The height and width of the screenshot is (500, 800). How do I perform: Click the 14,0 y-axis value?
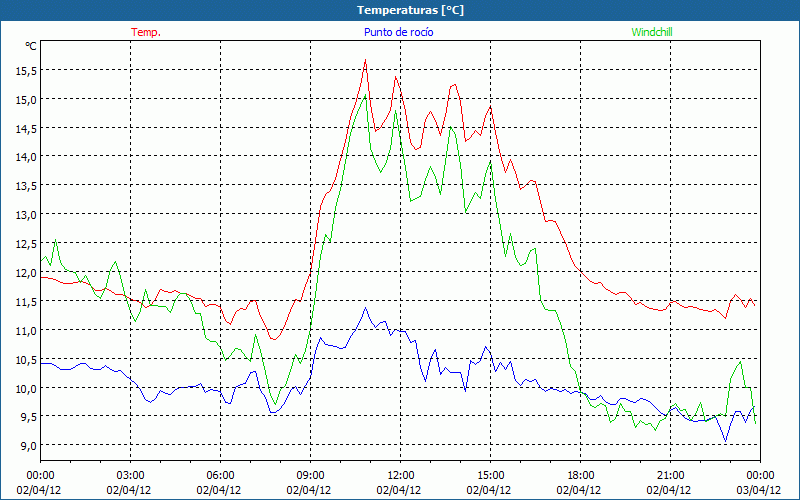coord(26,158)
